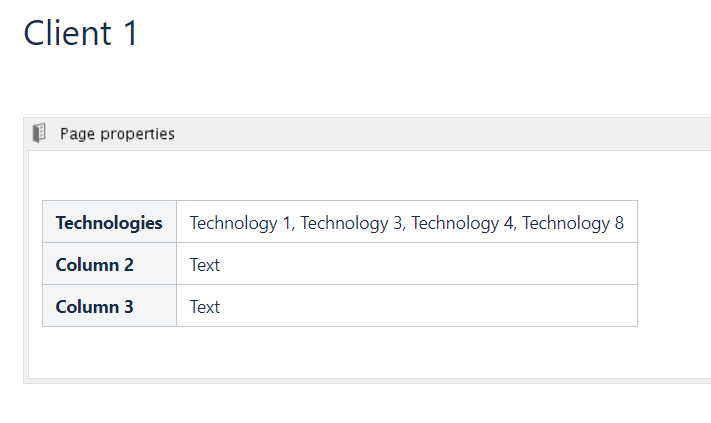Click 'Technology 4' in the Technologies row
Screen dimensions: 711x423
(462, 223)
